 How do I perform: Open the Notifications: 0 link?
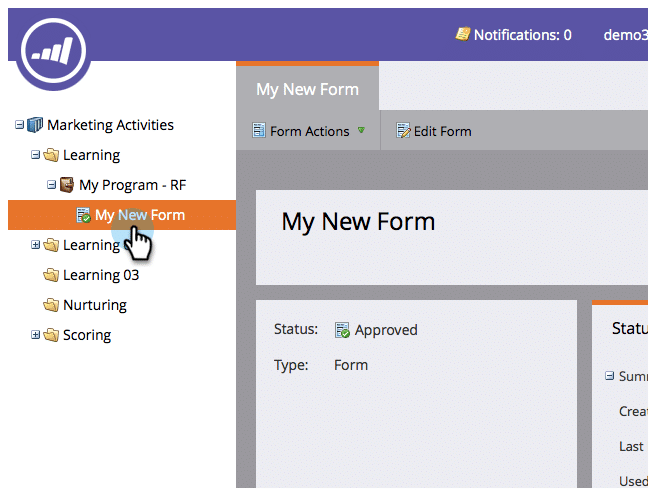coord(522,34)
